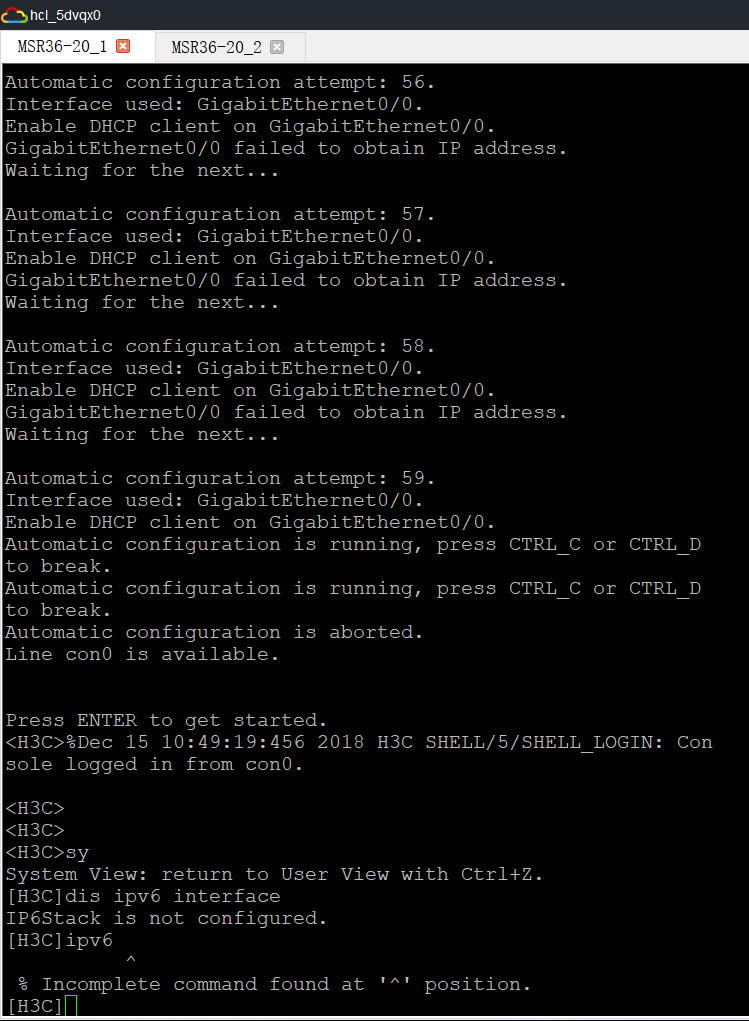This screenshot has width=749, height=1021.
Task: Click the 'Incomplete command found' error line
Action: (274, 984)
